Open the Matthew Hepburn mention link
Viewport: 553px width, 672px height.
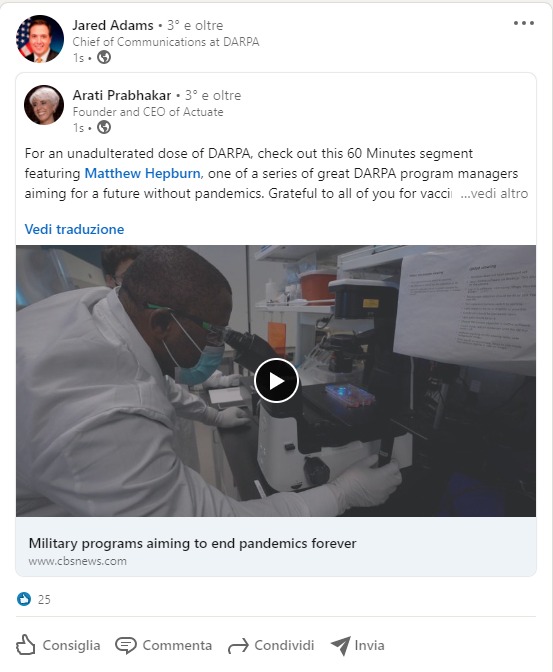(x=142, y=173)
